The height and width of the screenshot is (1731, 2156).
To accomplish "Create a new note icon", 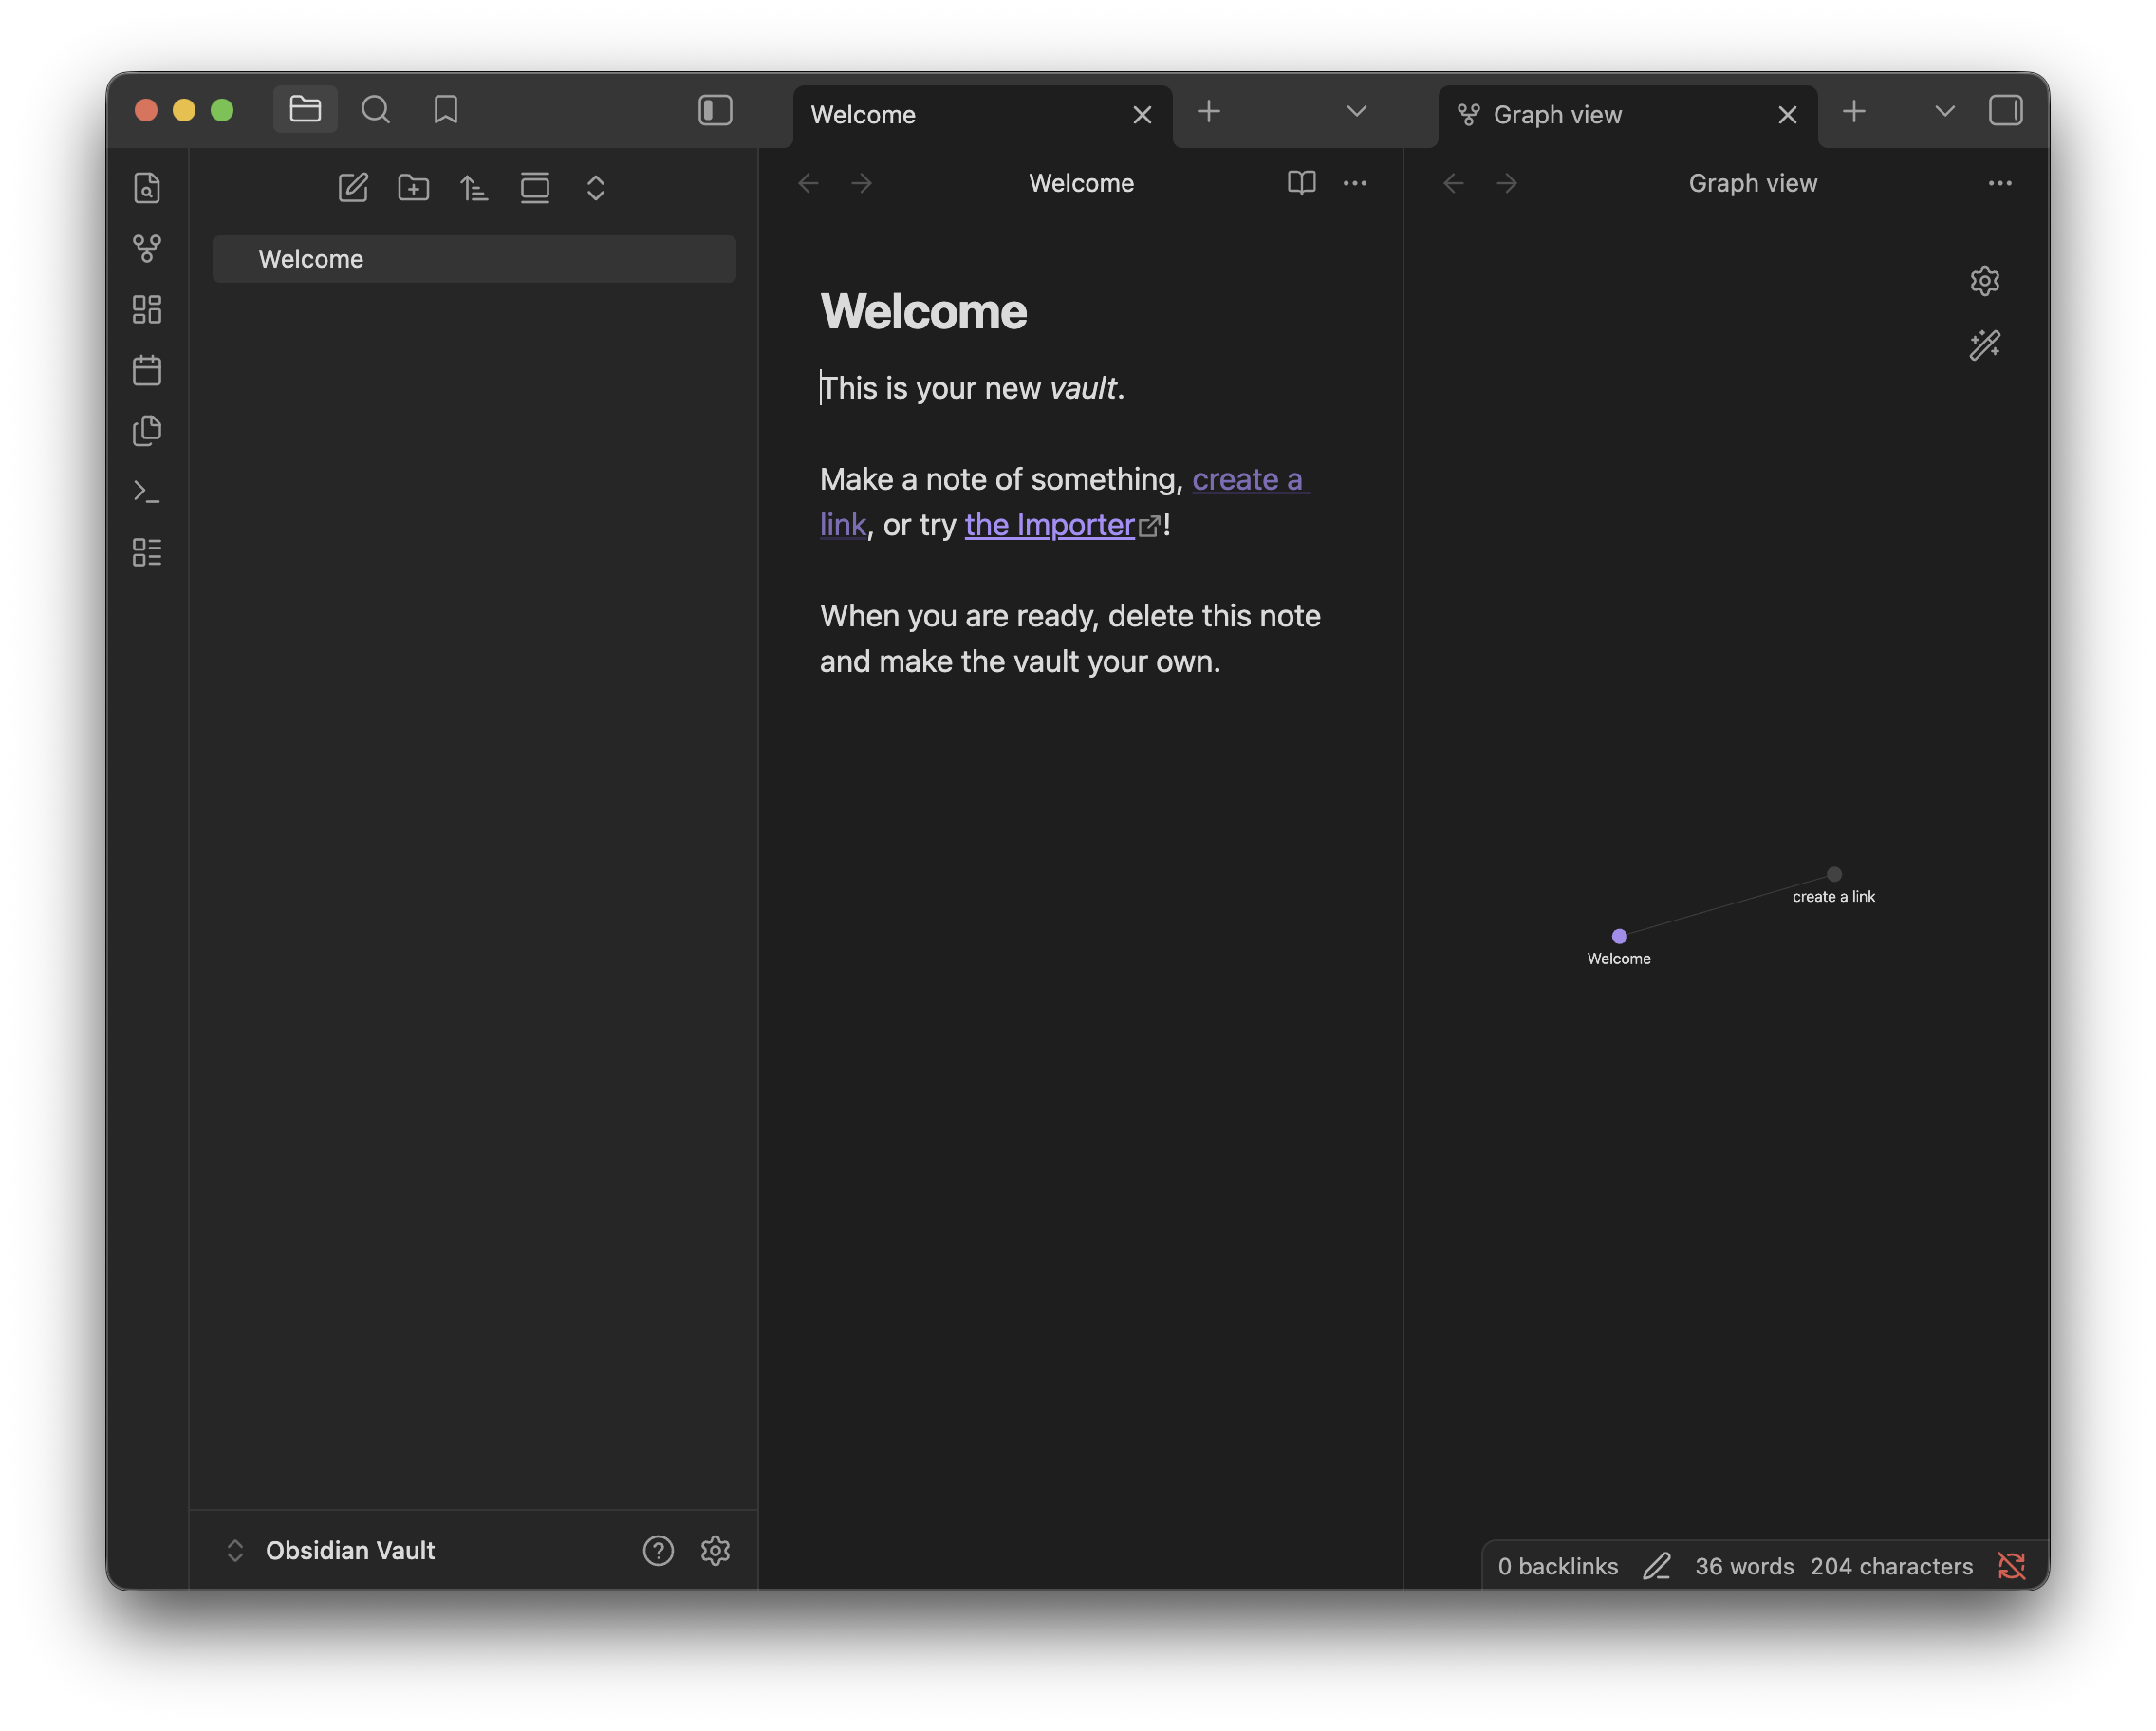I will 353,187.
